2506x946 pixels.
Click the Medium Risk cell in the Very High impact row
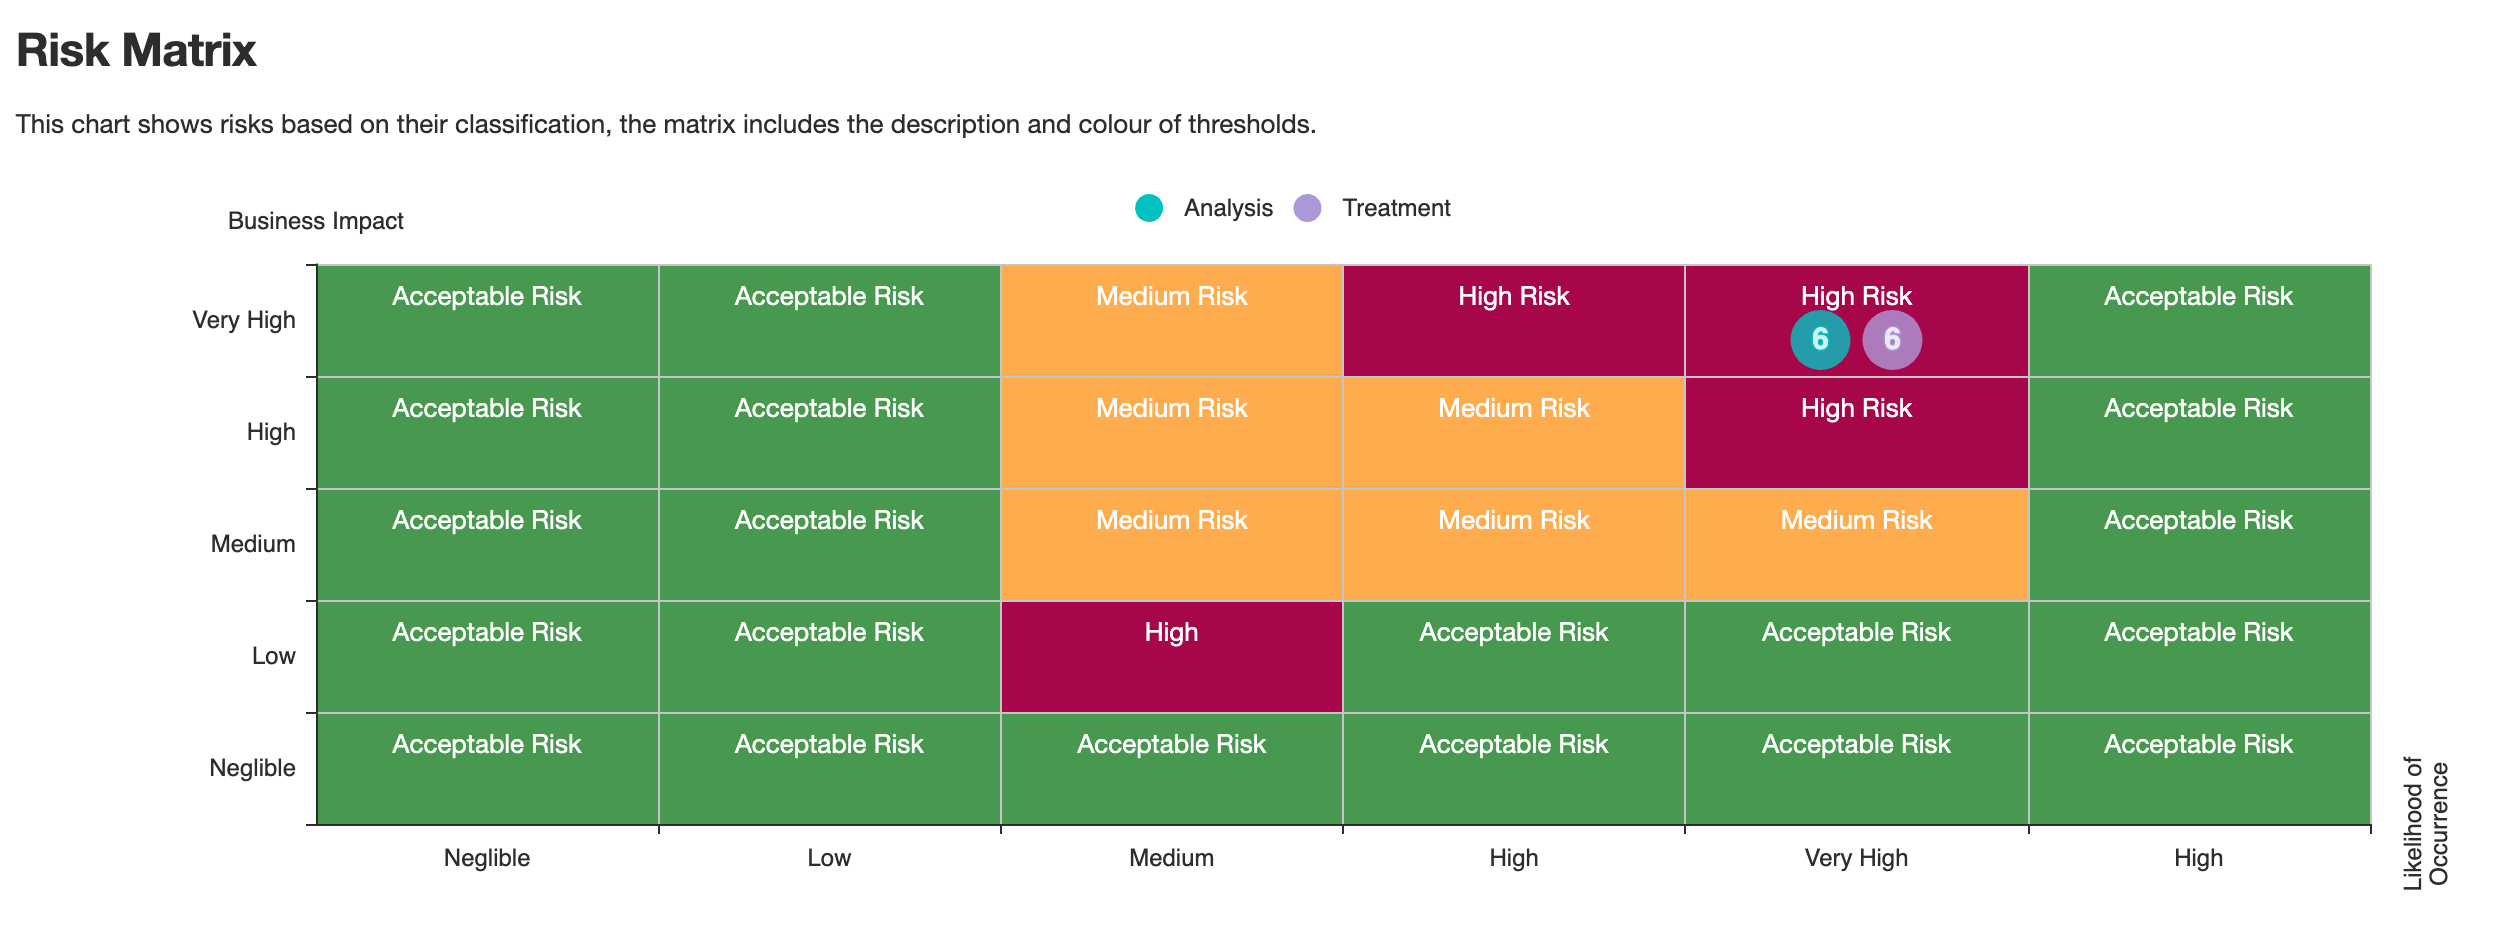[x=1171, y=320]
